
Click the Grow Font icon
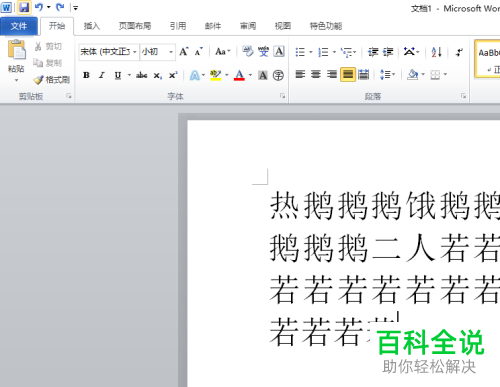184,52
